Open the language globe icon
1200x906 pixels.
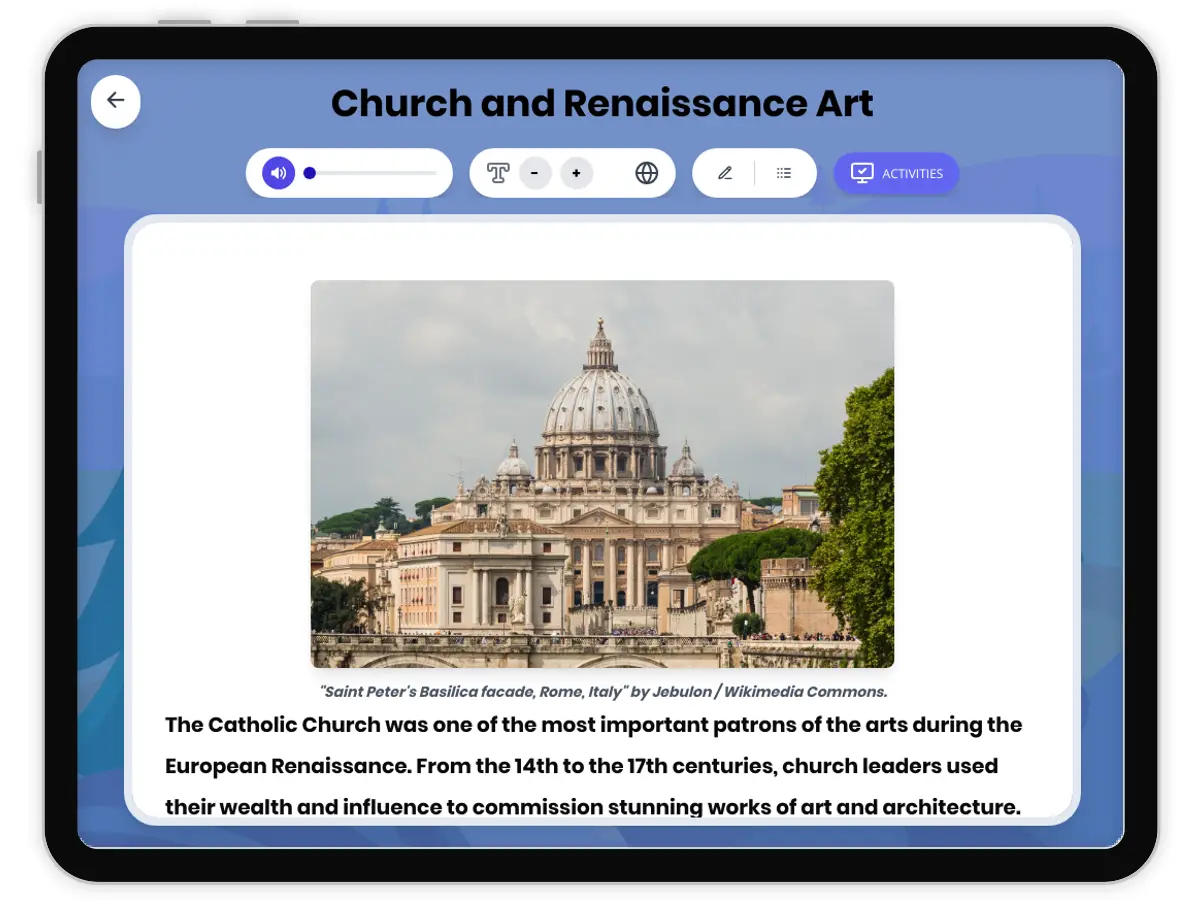tap(647, 173)
